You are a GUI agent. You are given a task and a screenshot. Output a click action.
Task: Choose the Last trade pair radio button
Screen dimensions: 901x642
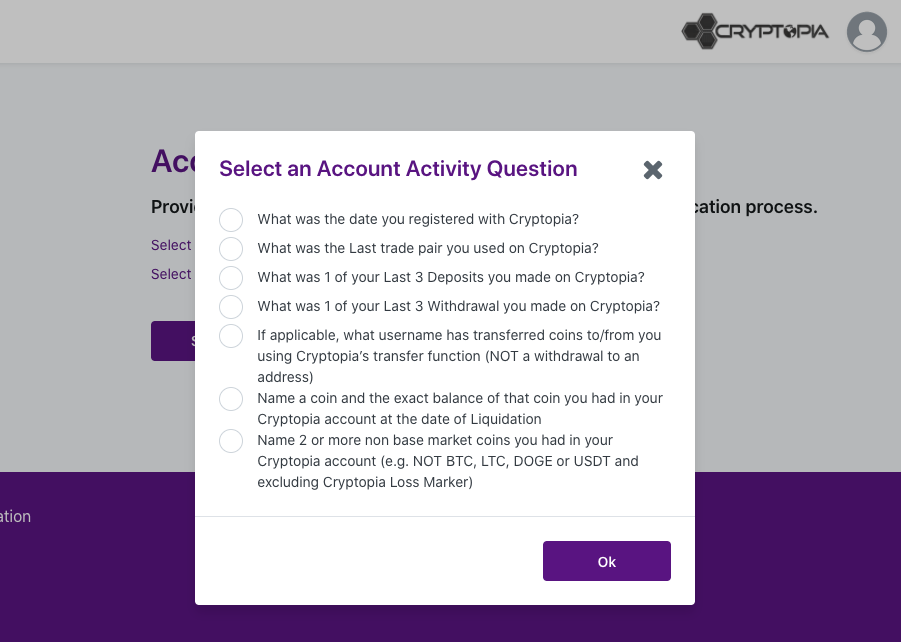pos(231,249)
